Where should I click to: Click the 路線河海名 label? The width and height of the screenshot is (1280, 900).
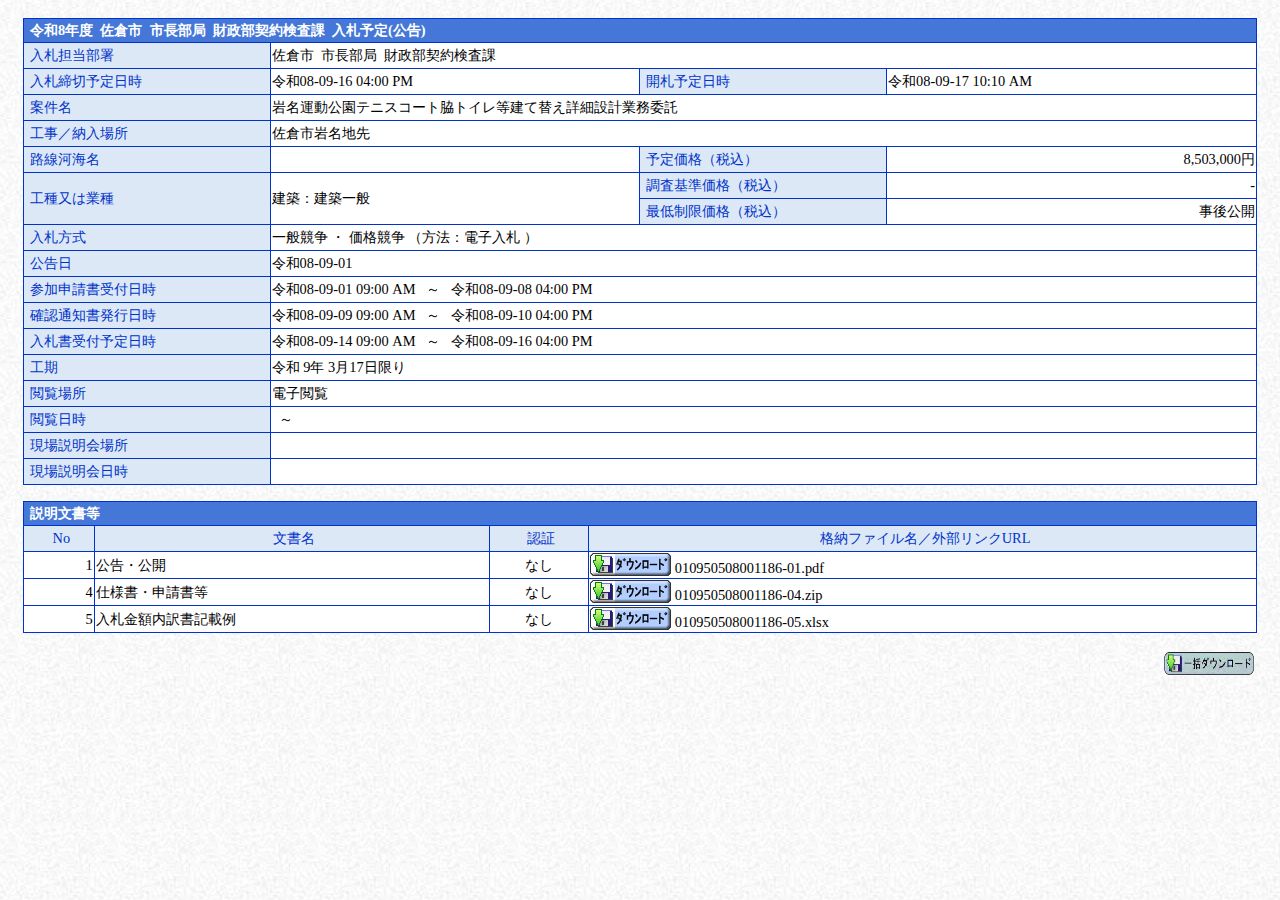[147, 159]
